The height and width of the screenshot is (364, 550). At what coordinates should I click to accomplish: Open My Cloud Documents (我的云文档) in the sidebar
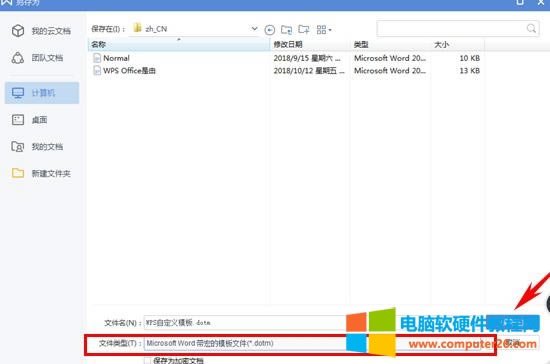pyautogui.click(x=41, y=31)
